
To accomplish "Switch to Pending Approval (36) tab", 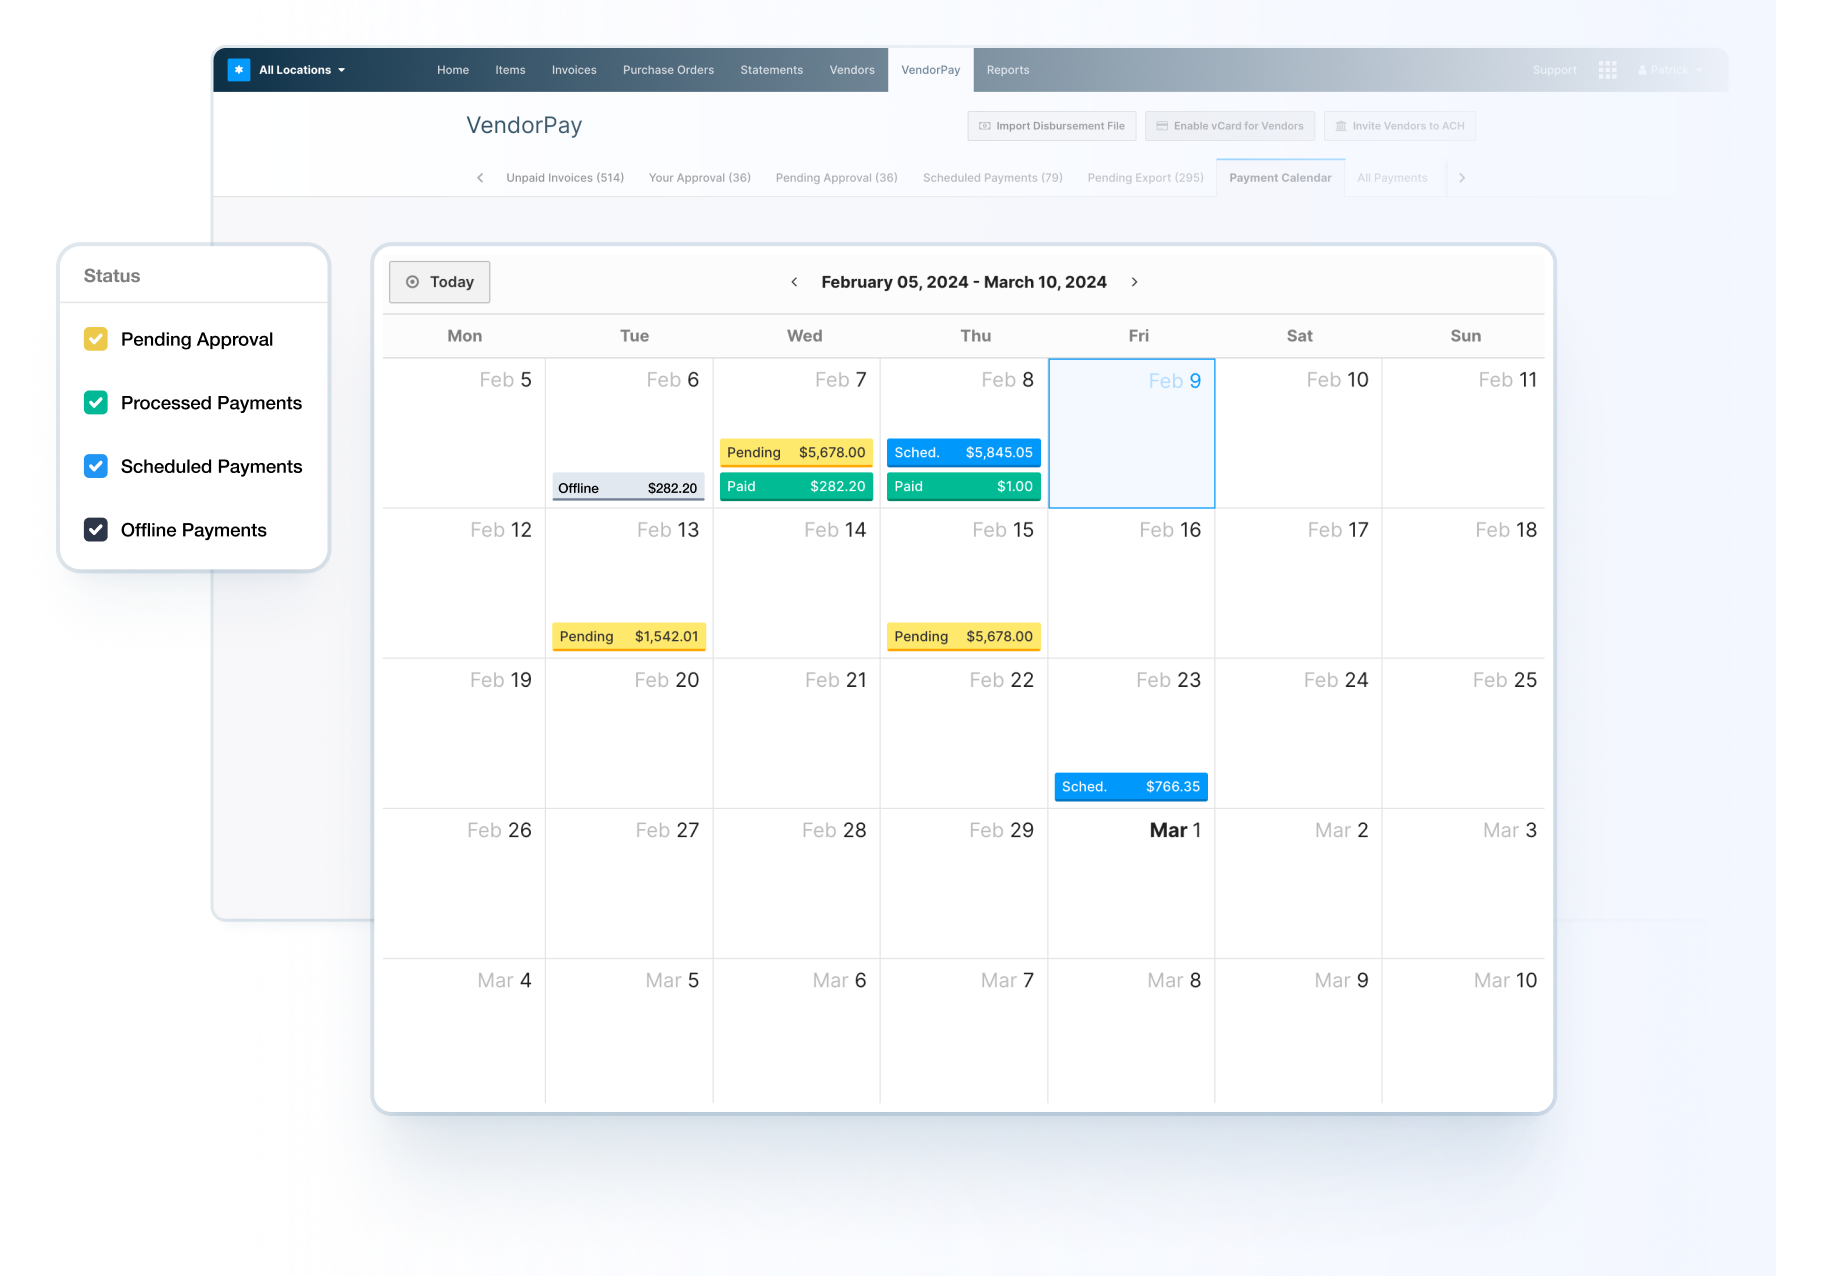I will click(x=837, y=178).
